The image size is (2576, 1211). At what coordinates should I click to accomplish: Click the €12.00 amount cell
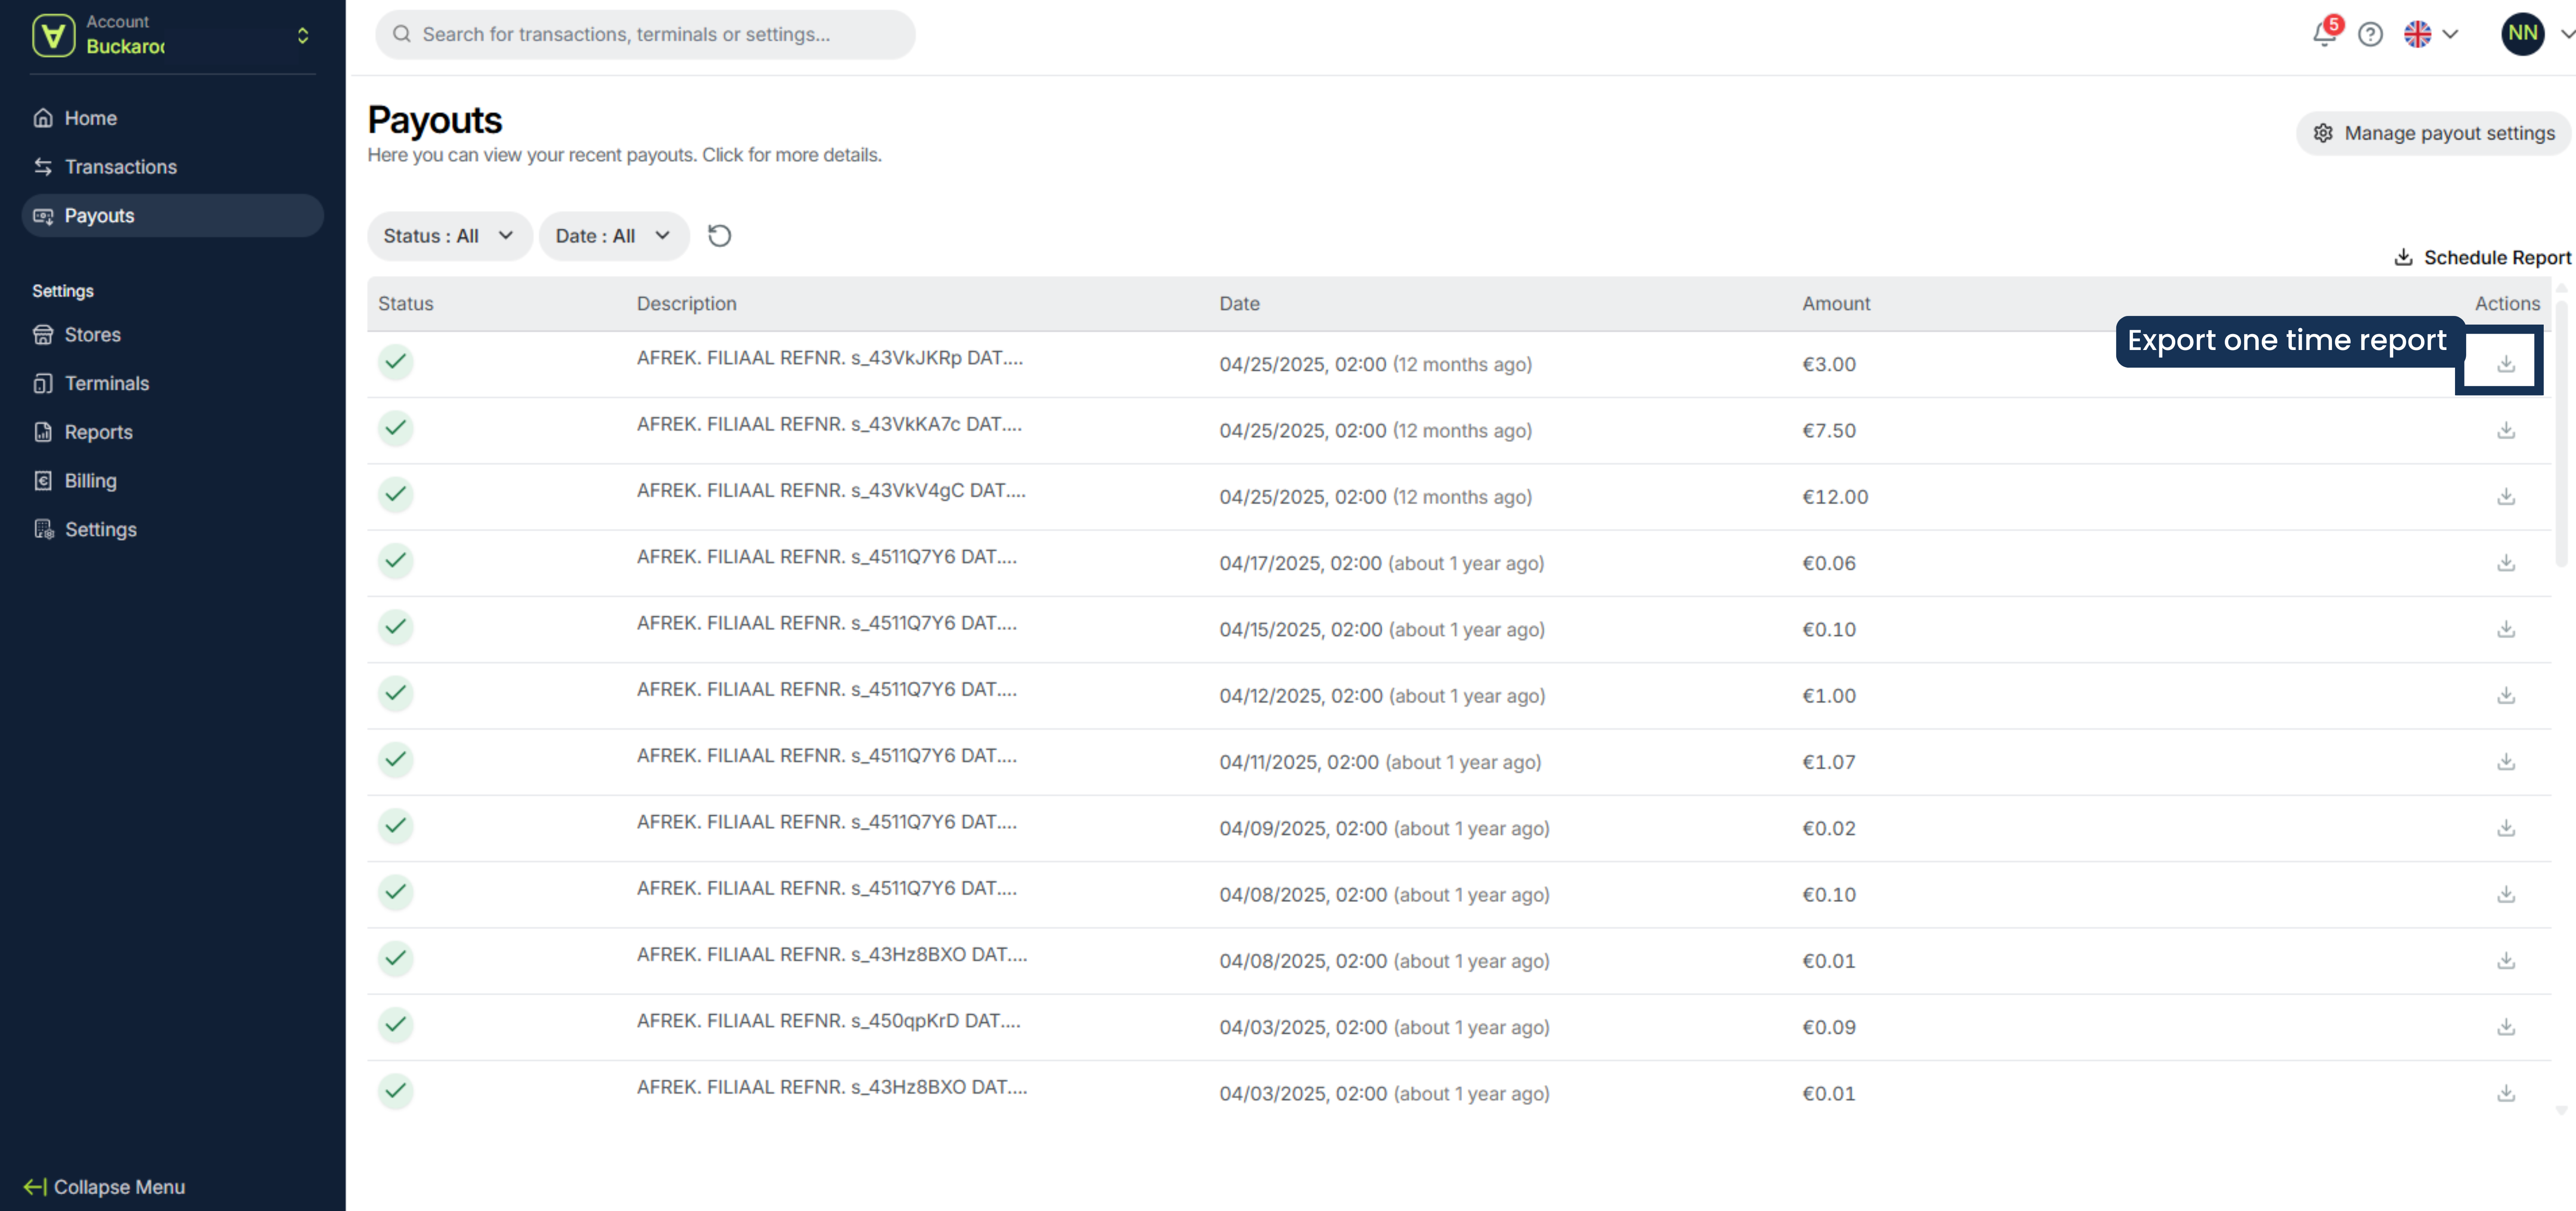[x=1835, y=497]
